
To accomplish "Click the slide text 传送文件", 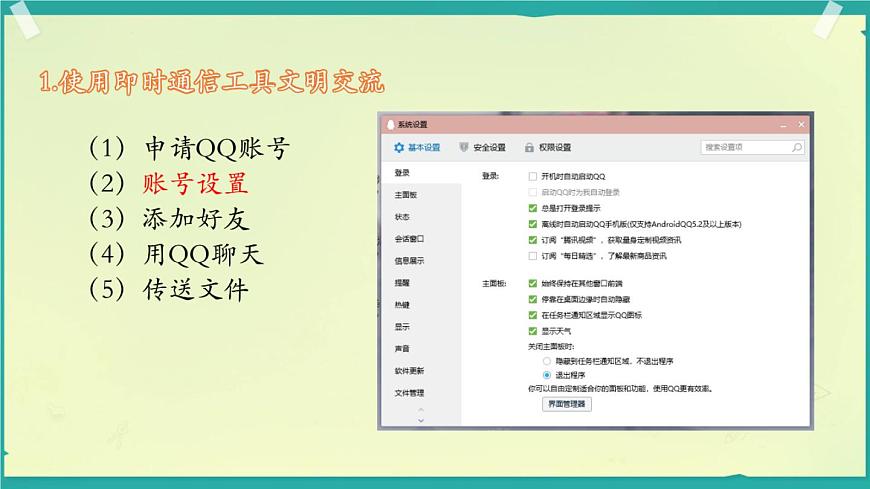I will 195,290.
